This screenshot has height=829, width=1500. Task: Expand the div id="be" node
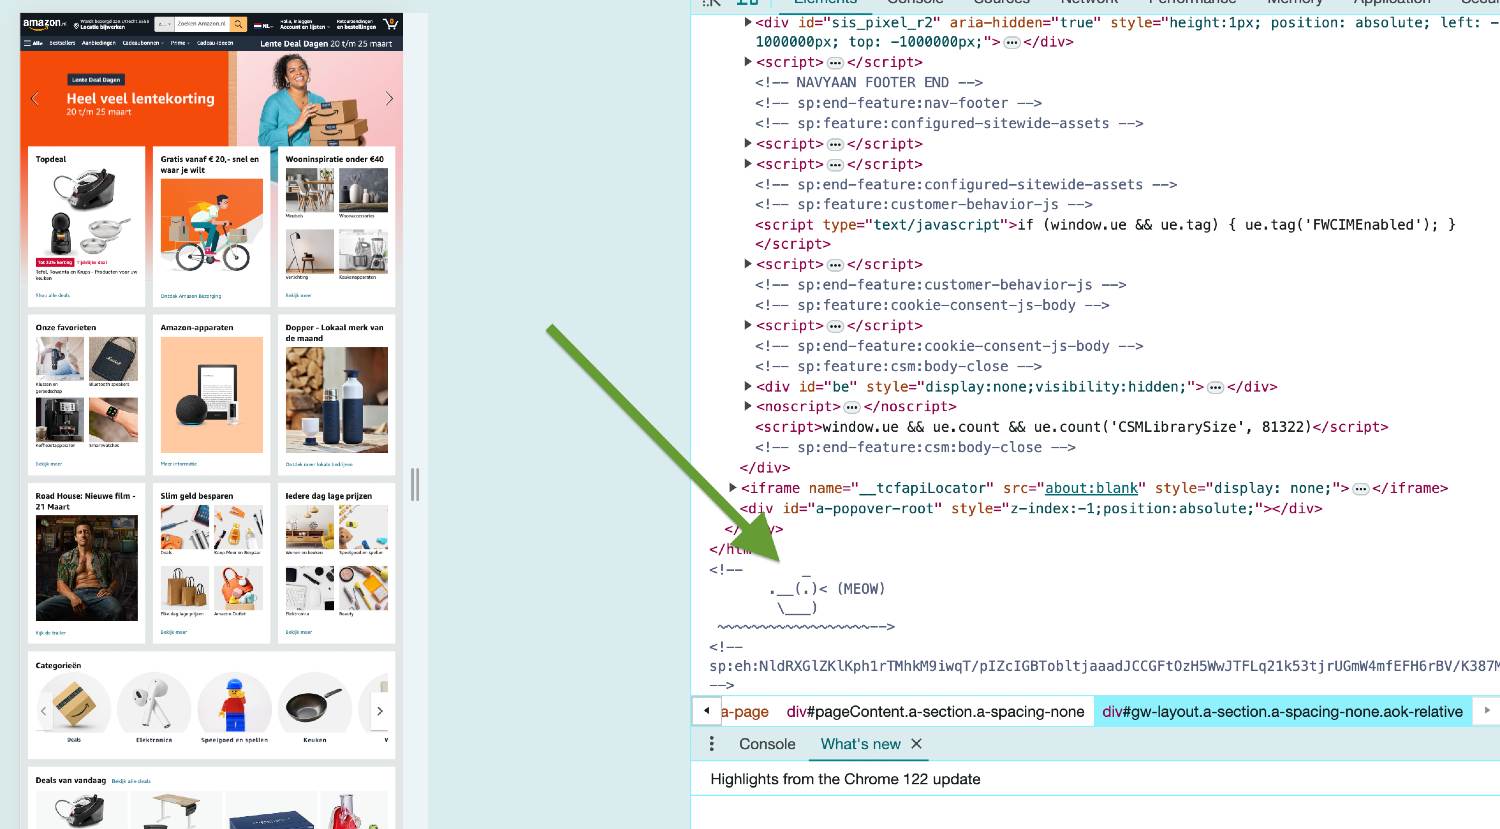tap(748, 386)
